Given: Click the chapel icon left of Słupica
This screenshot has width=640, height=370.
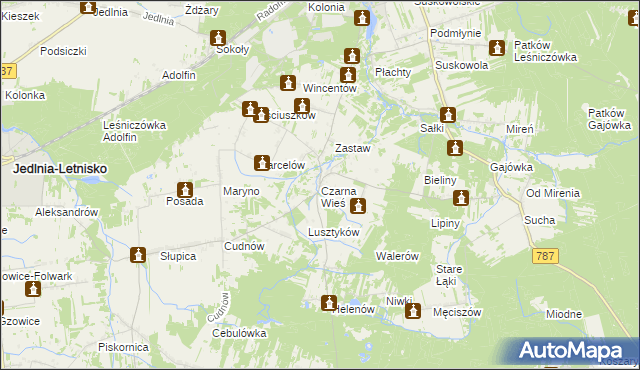Looking at the screenshot, I should click(x=138, y=255).
